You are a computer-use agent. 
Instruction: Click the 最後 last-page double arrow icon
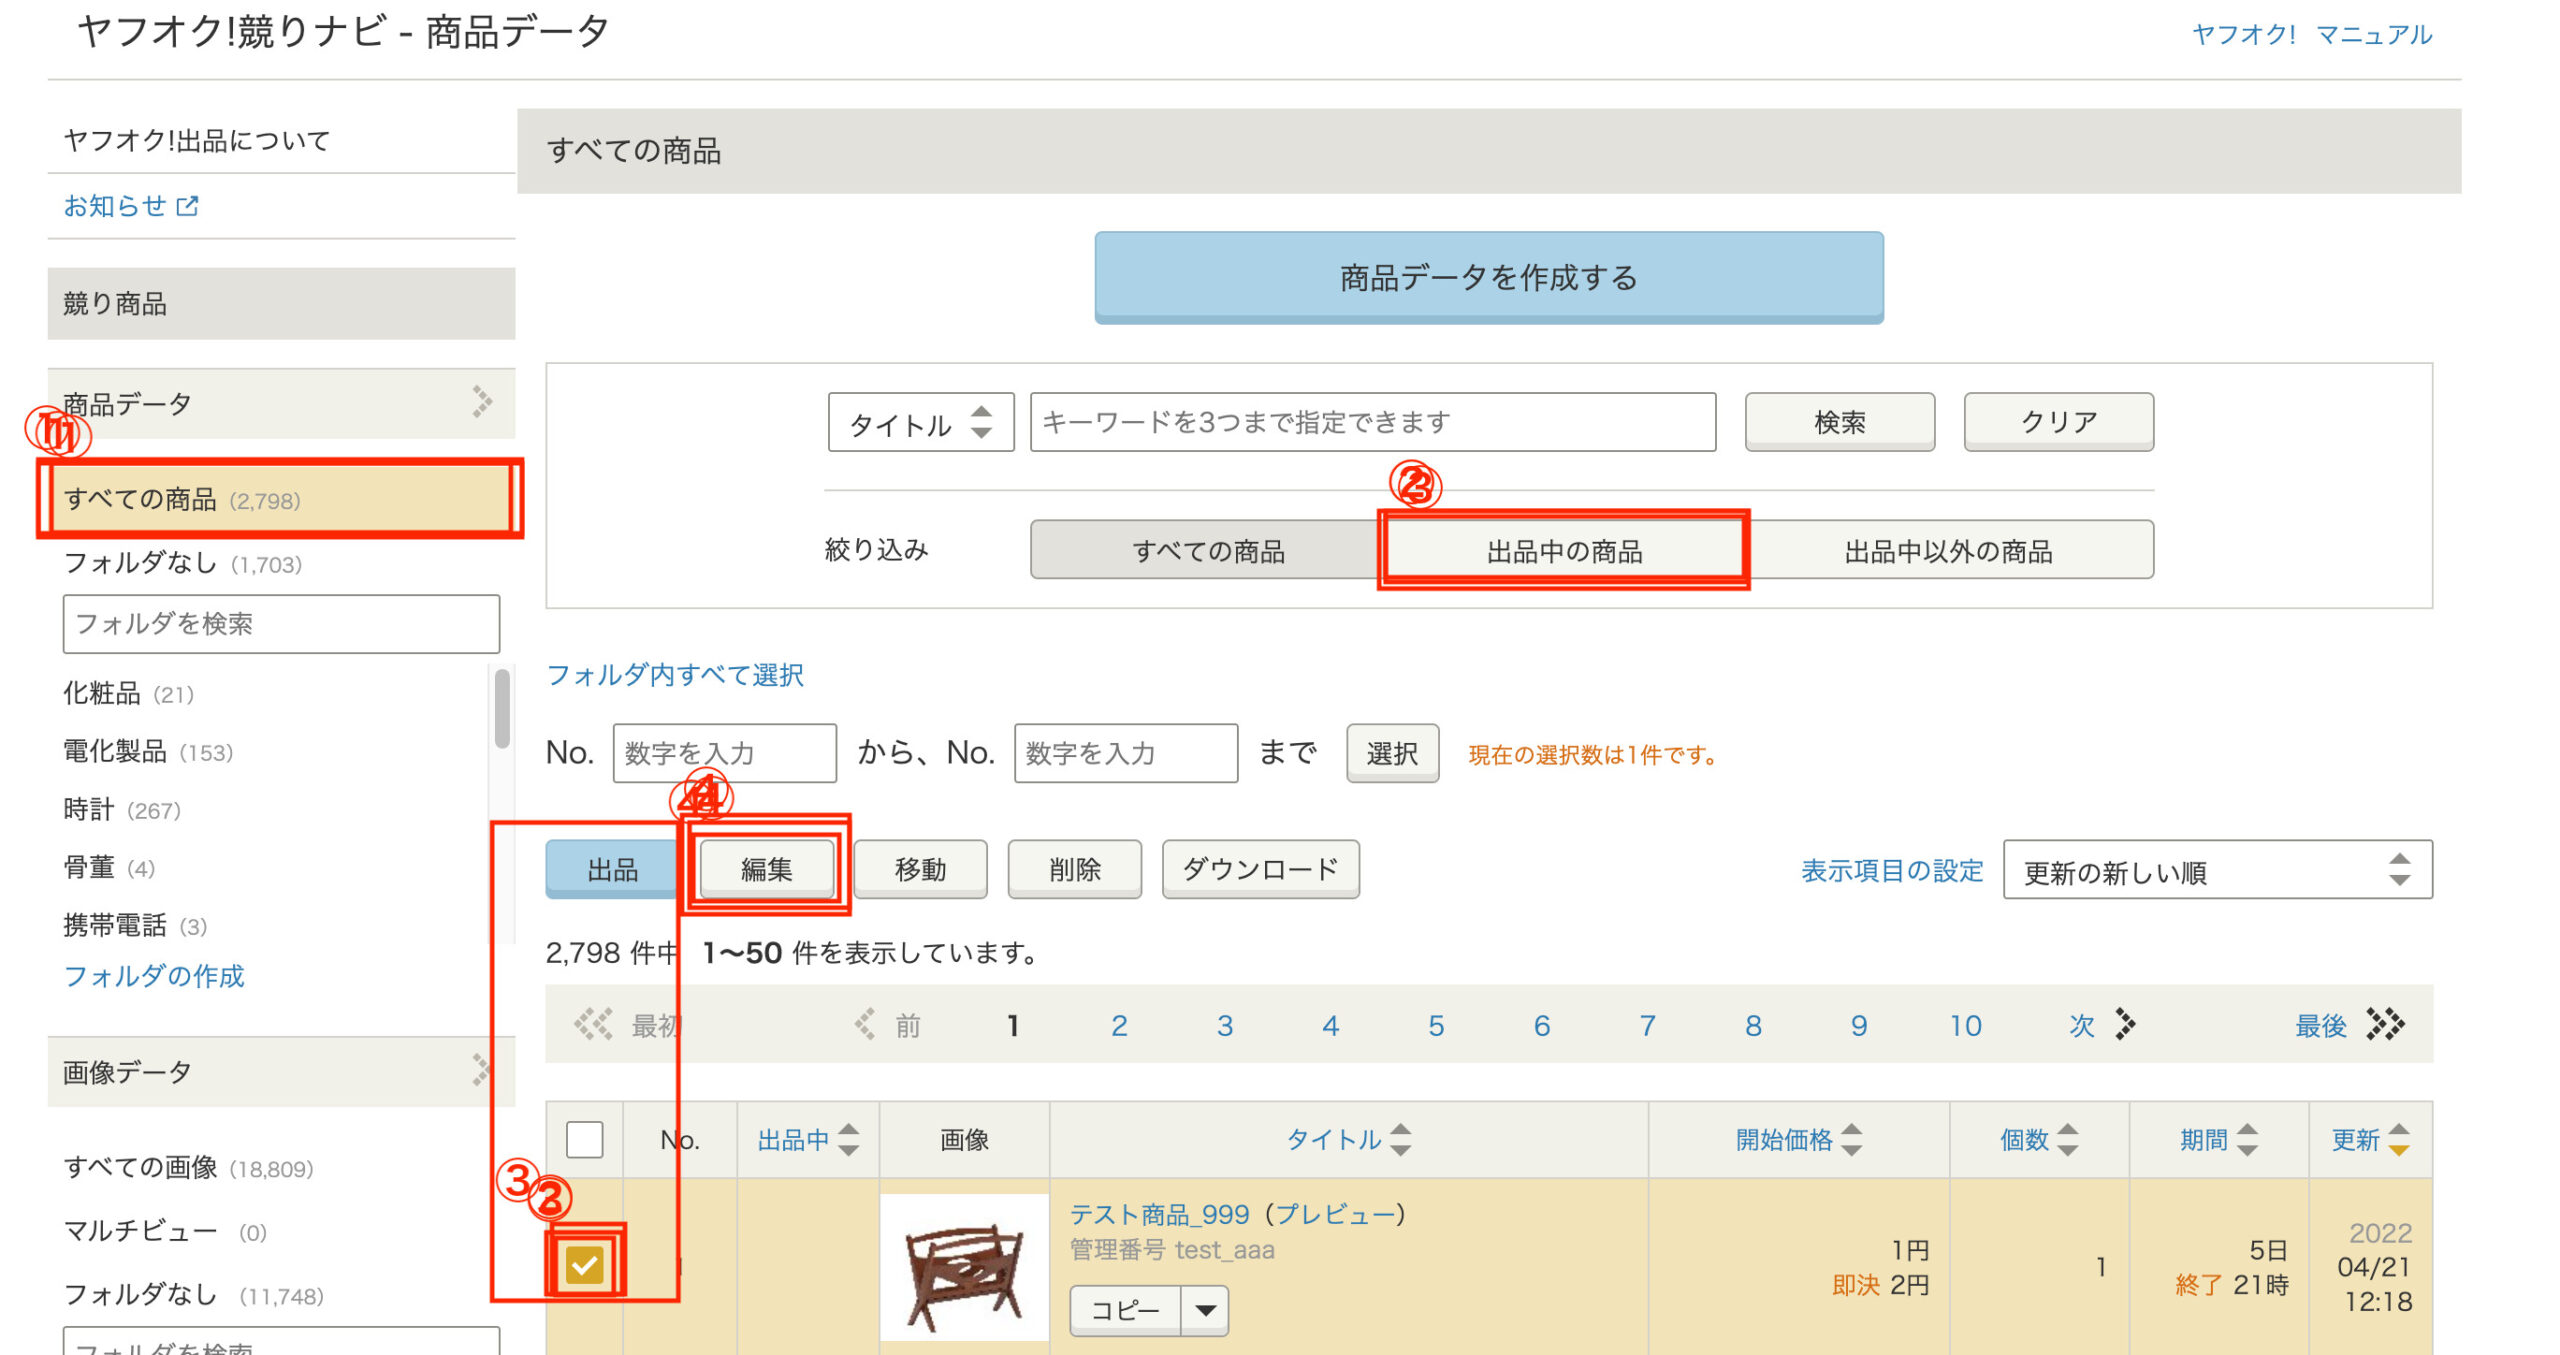[x=2385, y=1024]
